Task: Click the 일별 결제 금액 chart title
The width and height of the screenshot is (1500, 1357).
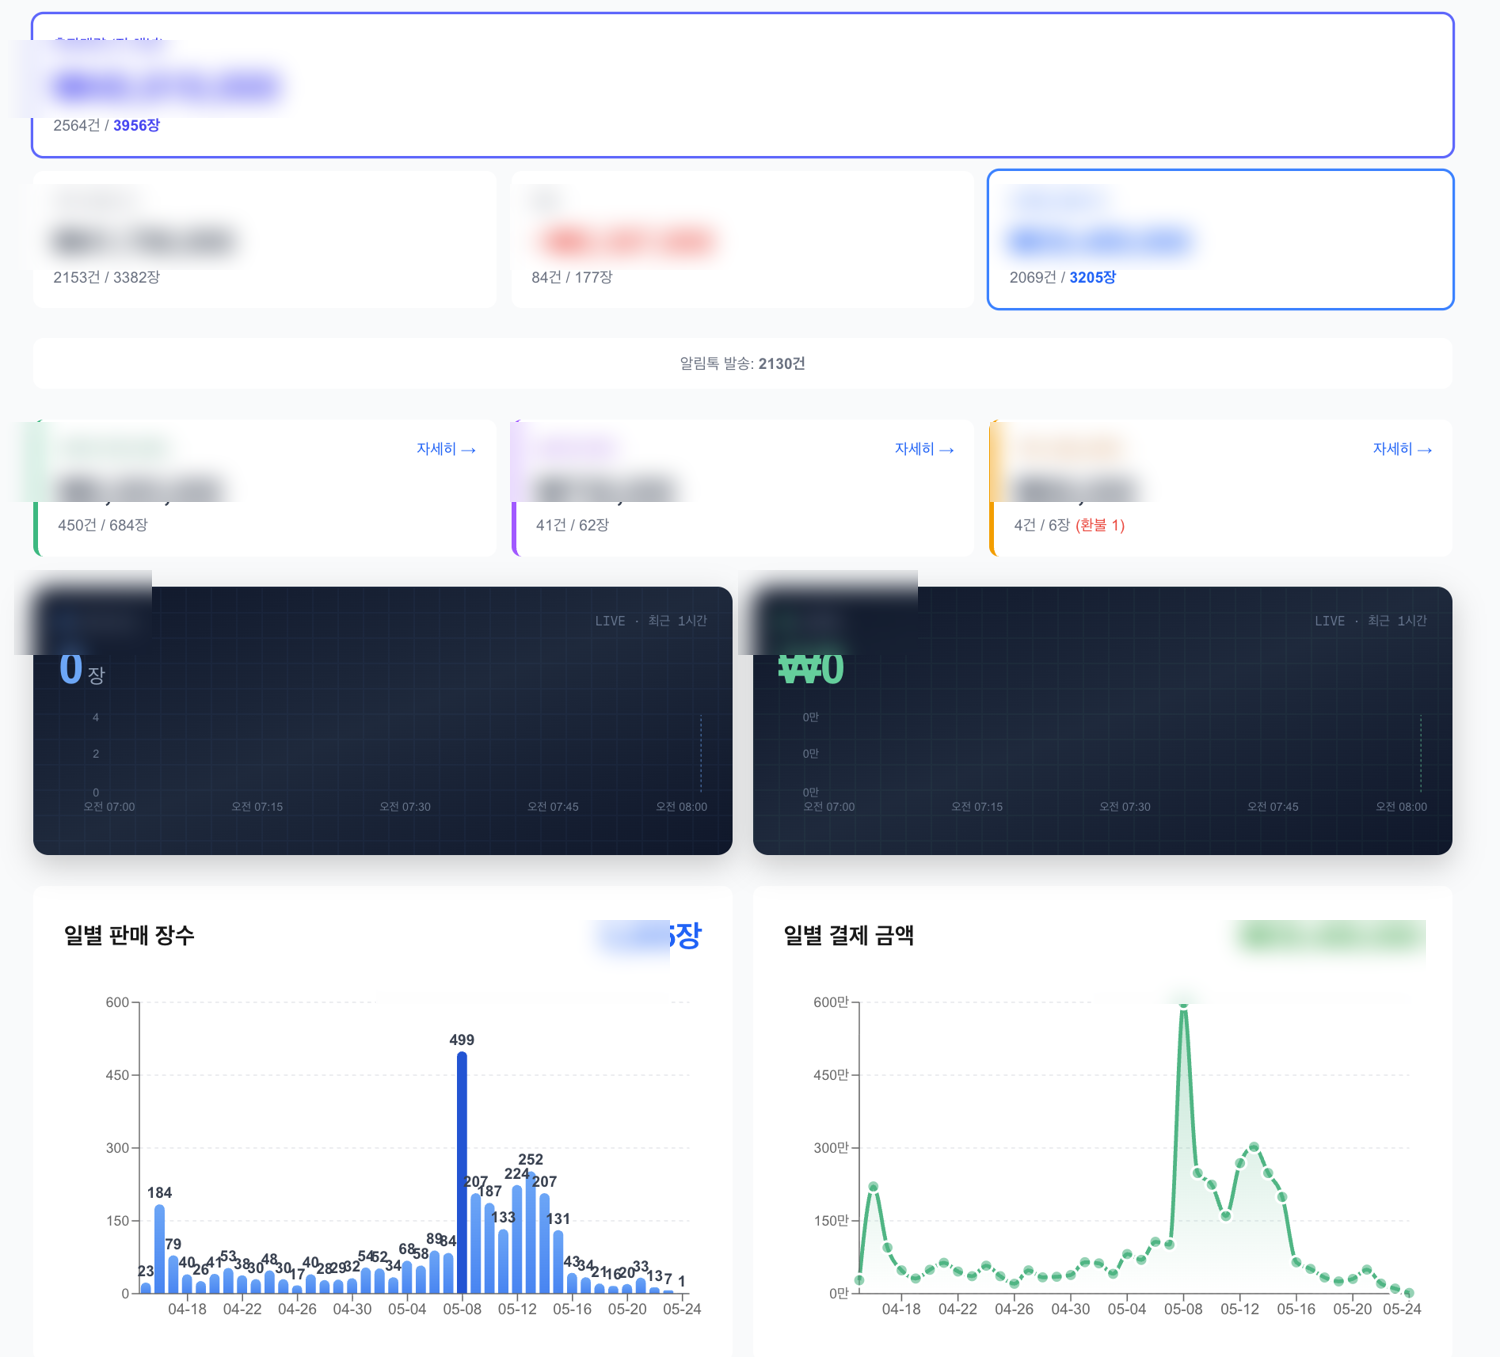Action: pos(848,935)
